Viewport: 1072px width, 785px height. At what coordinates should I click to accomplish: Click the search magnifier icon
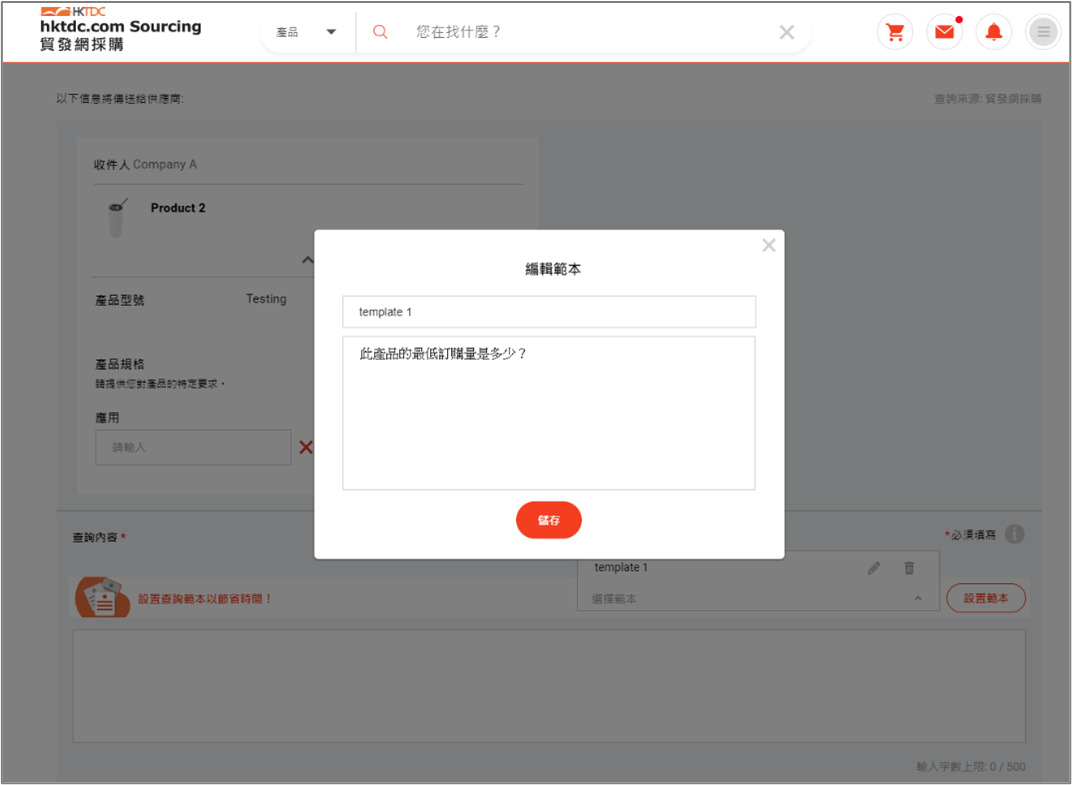(x=380, y=32)
